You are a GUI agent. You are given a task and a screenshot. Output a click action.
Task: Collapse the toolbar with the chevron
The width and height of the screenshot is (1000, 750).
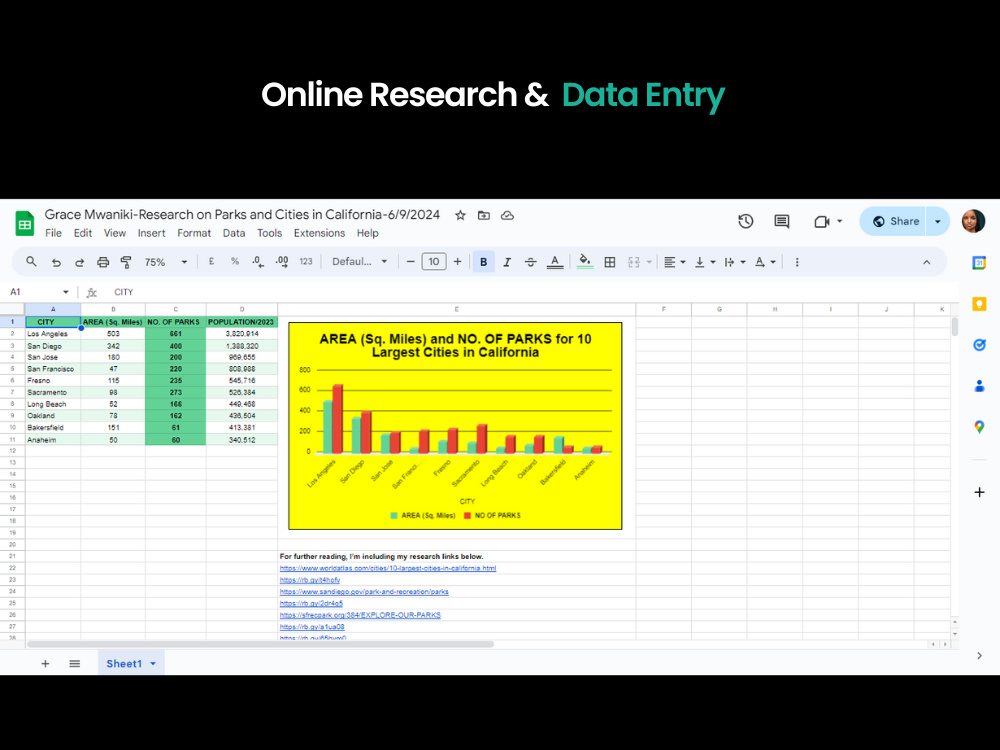click(927, 262)
